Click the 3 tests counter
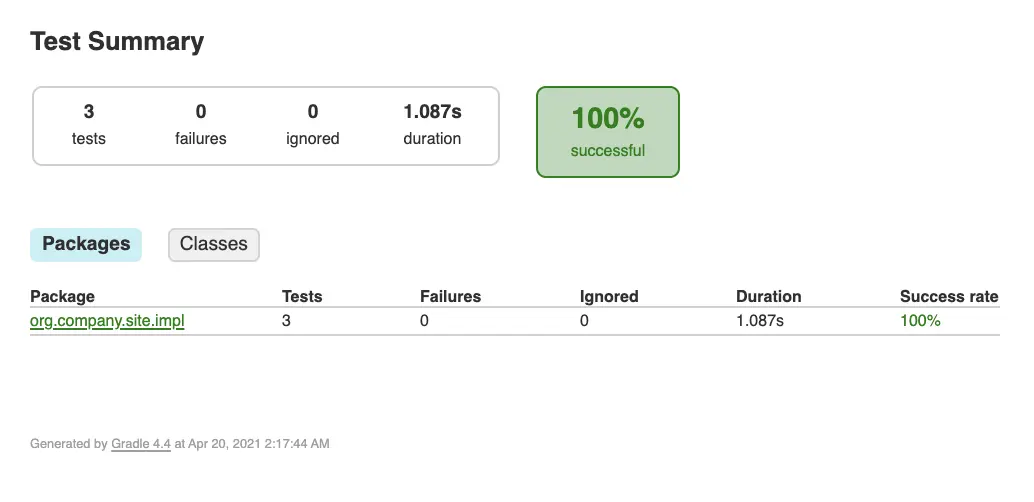The width and height of the screenshot is (1034, 502). [x=88, y=125]
